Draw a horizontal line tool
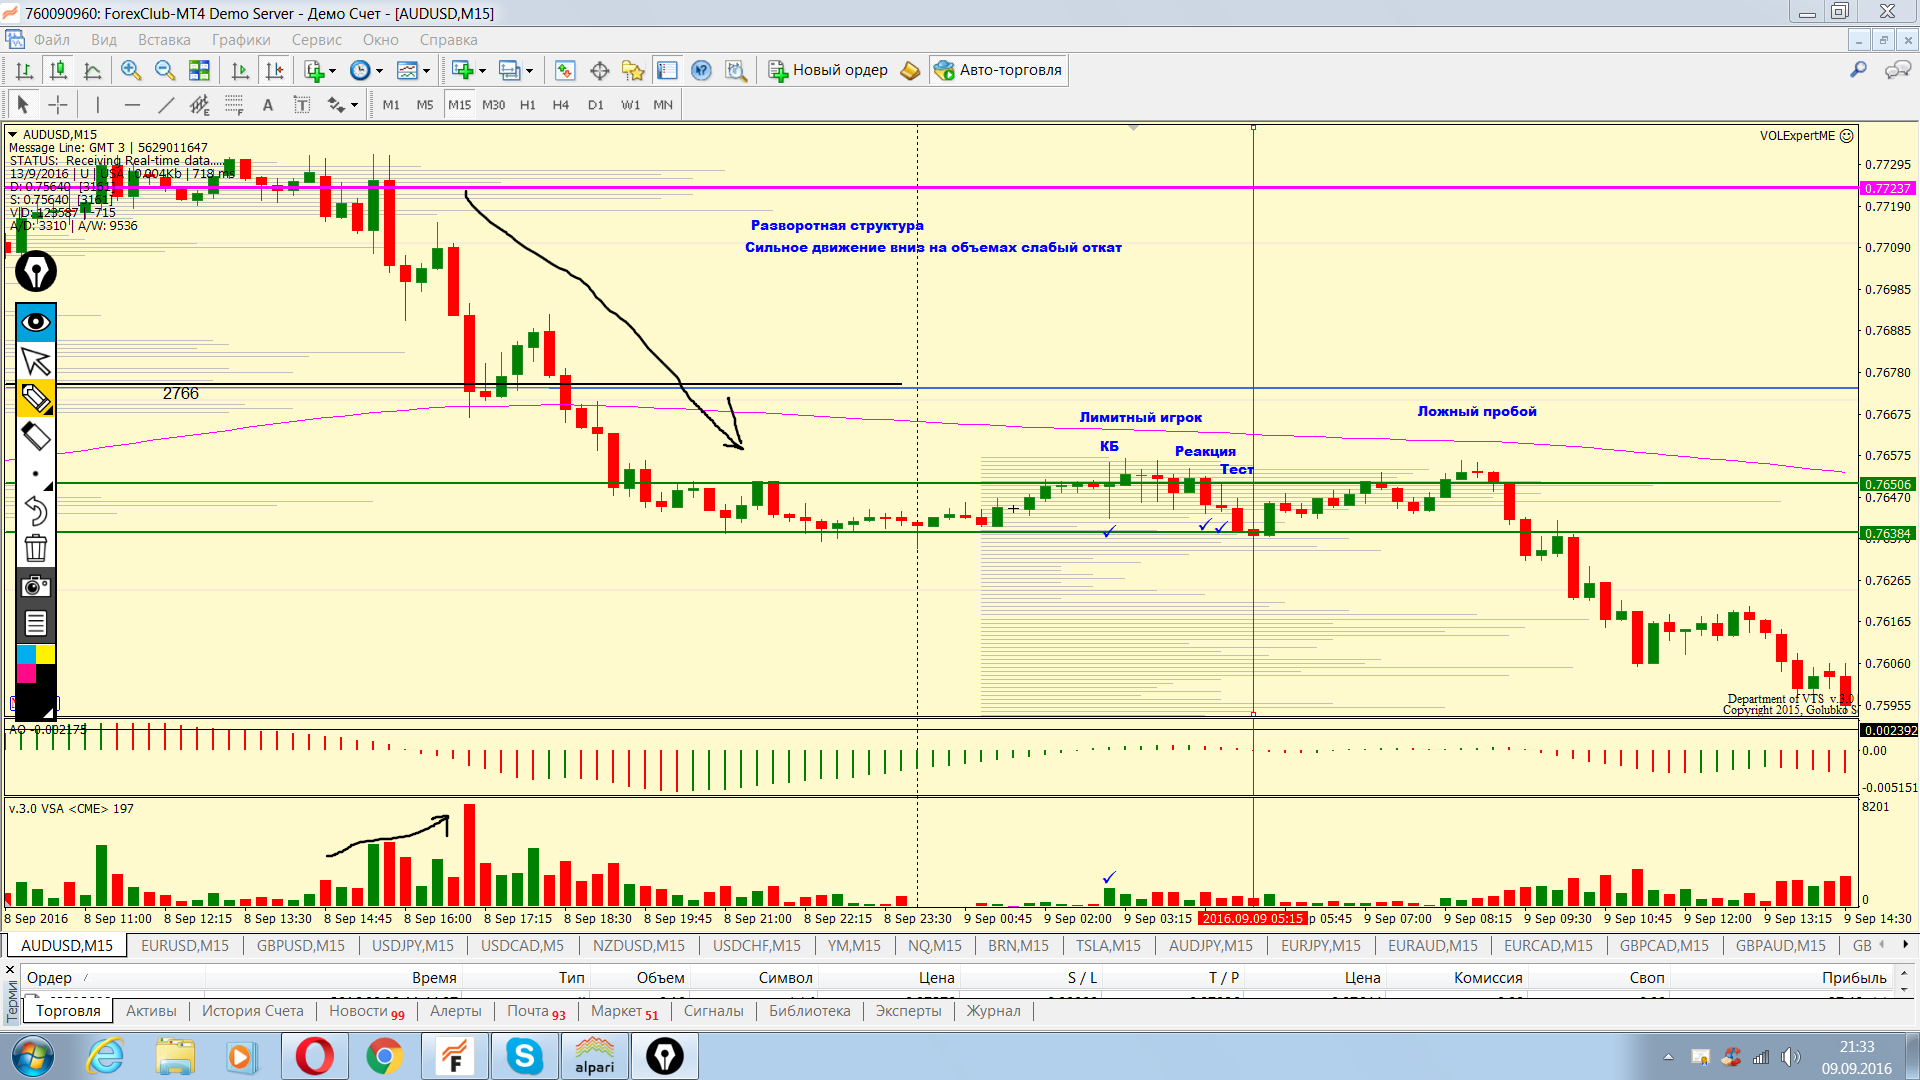Viewport: 1920px width, 1080px height. pyautogui.click(x=132, y=104)
